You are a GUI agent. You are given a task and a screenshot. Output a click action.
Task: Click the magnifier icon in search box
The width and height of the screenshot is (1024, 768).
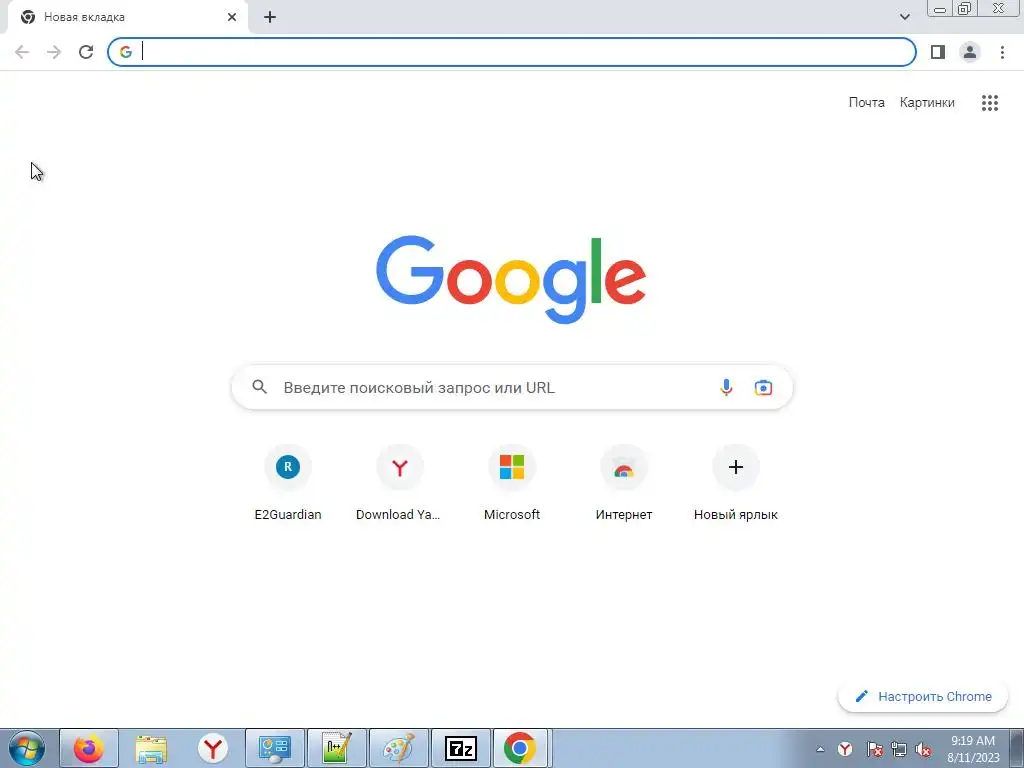click(x=259, y=387)
